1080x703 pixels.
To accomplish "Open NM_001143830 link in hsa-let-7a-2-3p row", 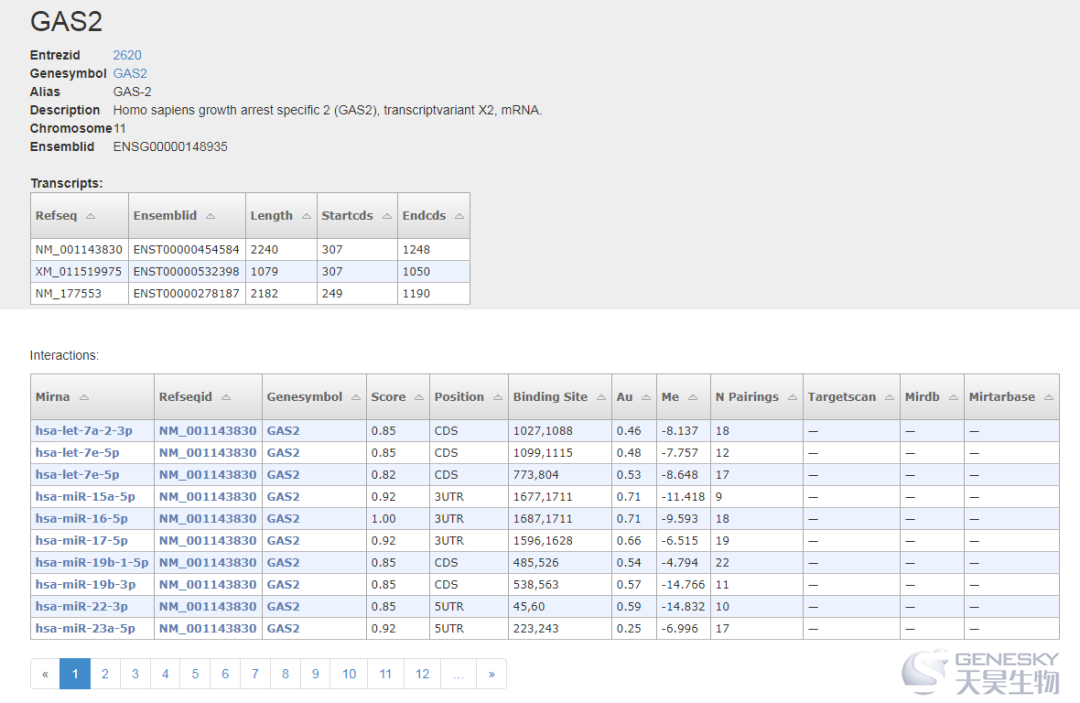I will [207, 431].
